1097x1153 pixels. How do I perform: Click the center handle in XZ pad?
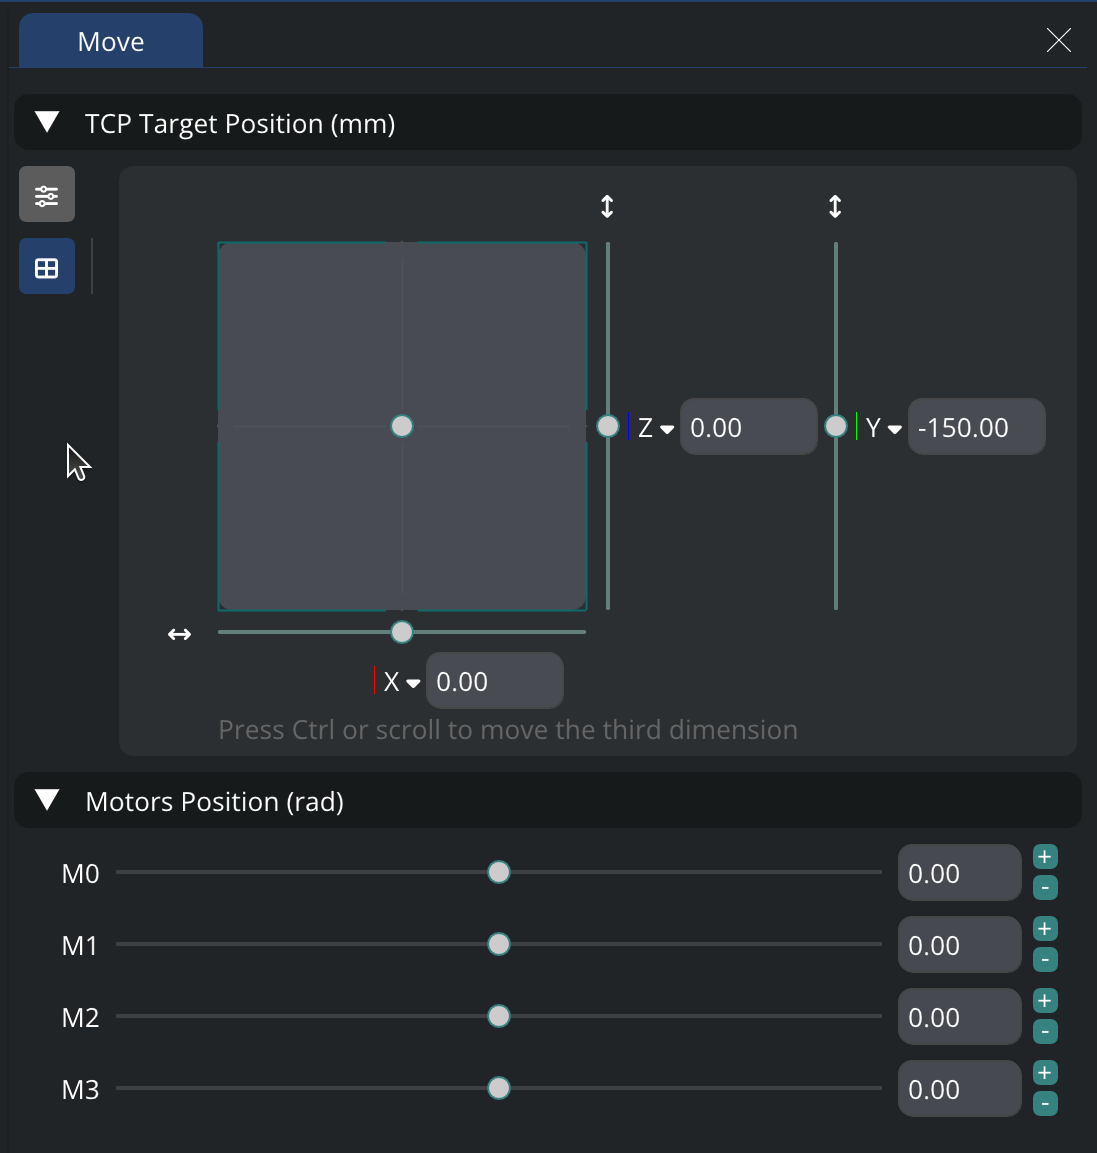point(402,426)
